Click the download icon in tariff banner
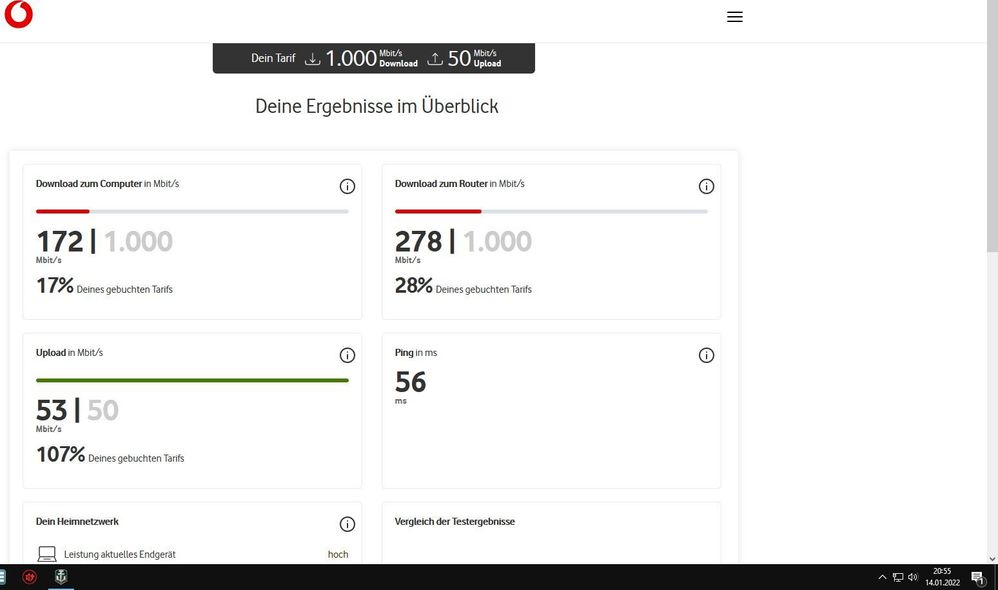998x590 pixels. tap(313, 59)
